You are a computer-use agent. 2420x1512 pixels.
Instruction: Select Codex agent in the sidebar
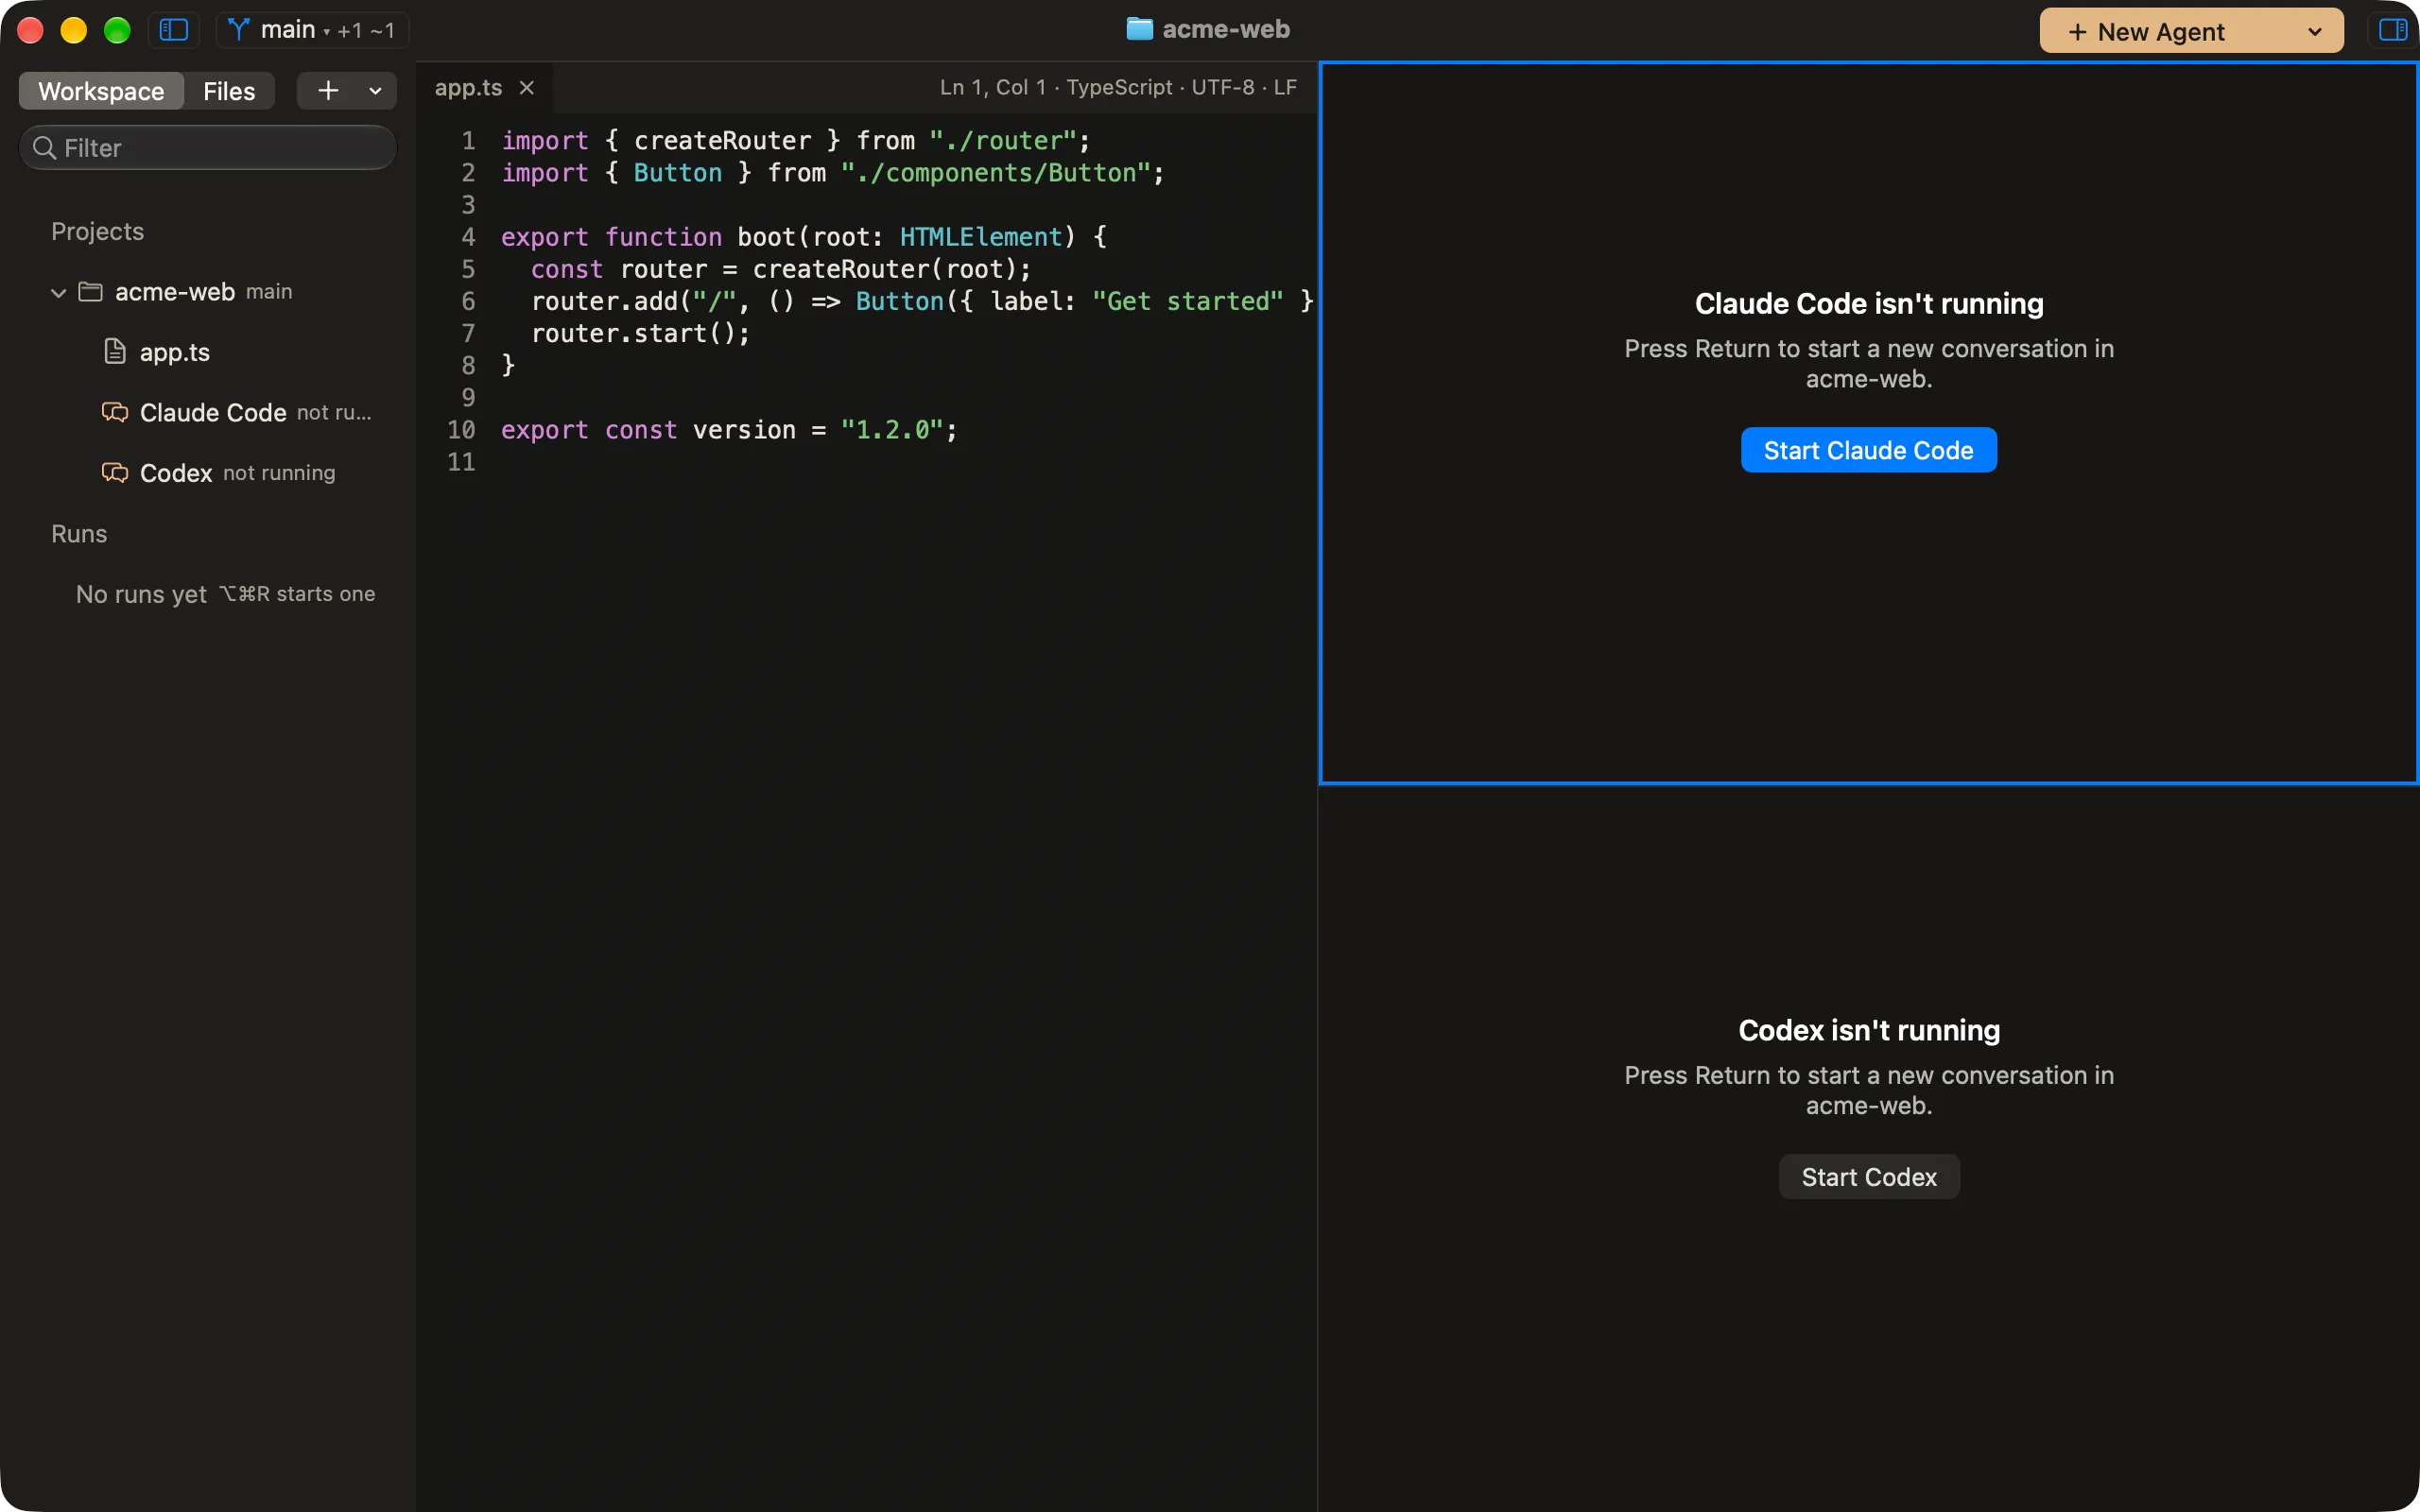pos(208,473)
